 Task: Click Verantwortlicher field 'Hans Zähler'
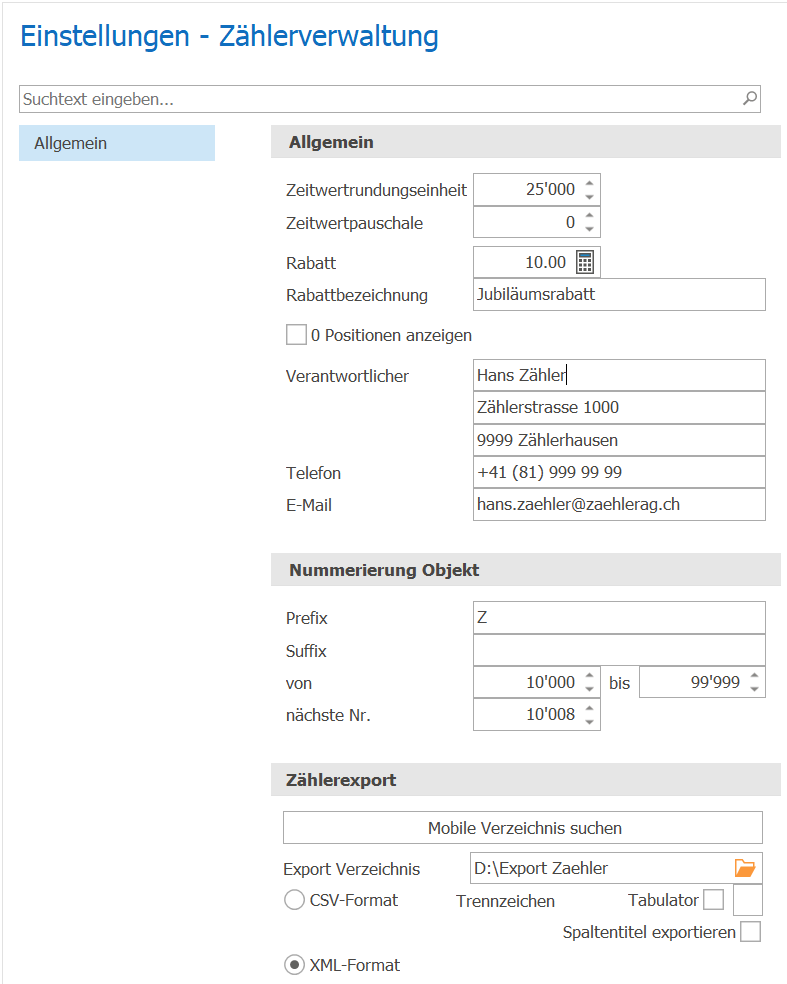619,375
